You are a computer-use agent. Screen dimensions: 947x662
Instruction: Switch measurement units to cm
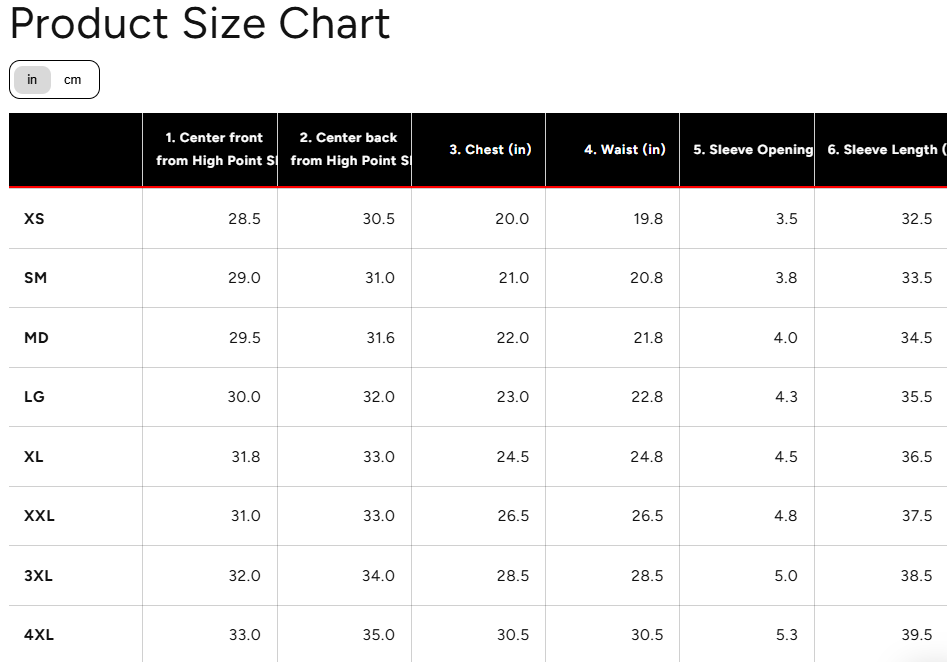click(x=72, y=80)
